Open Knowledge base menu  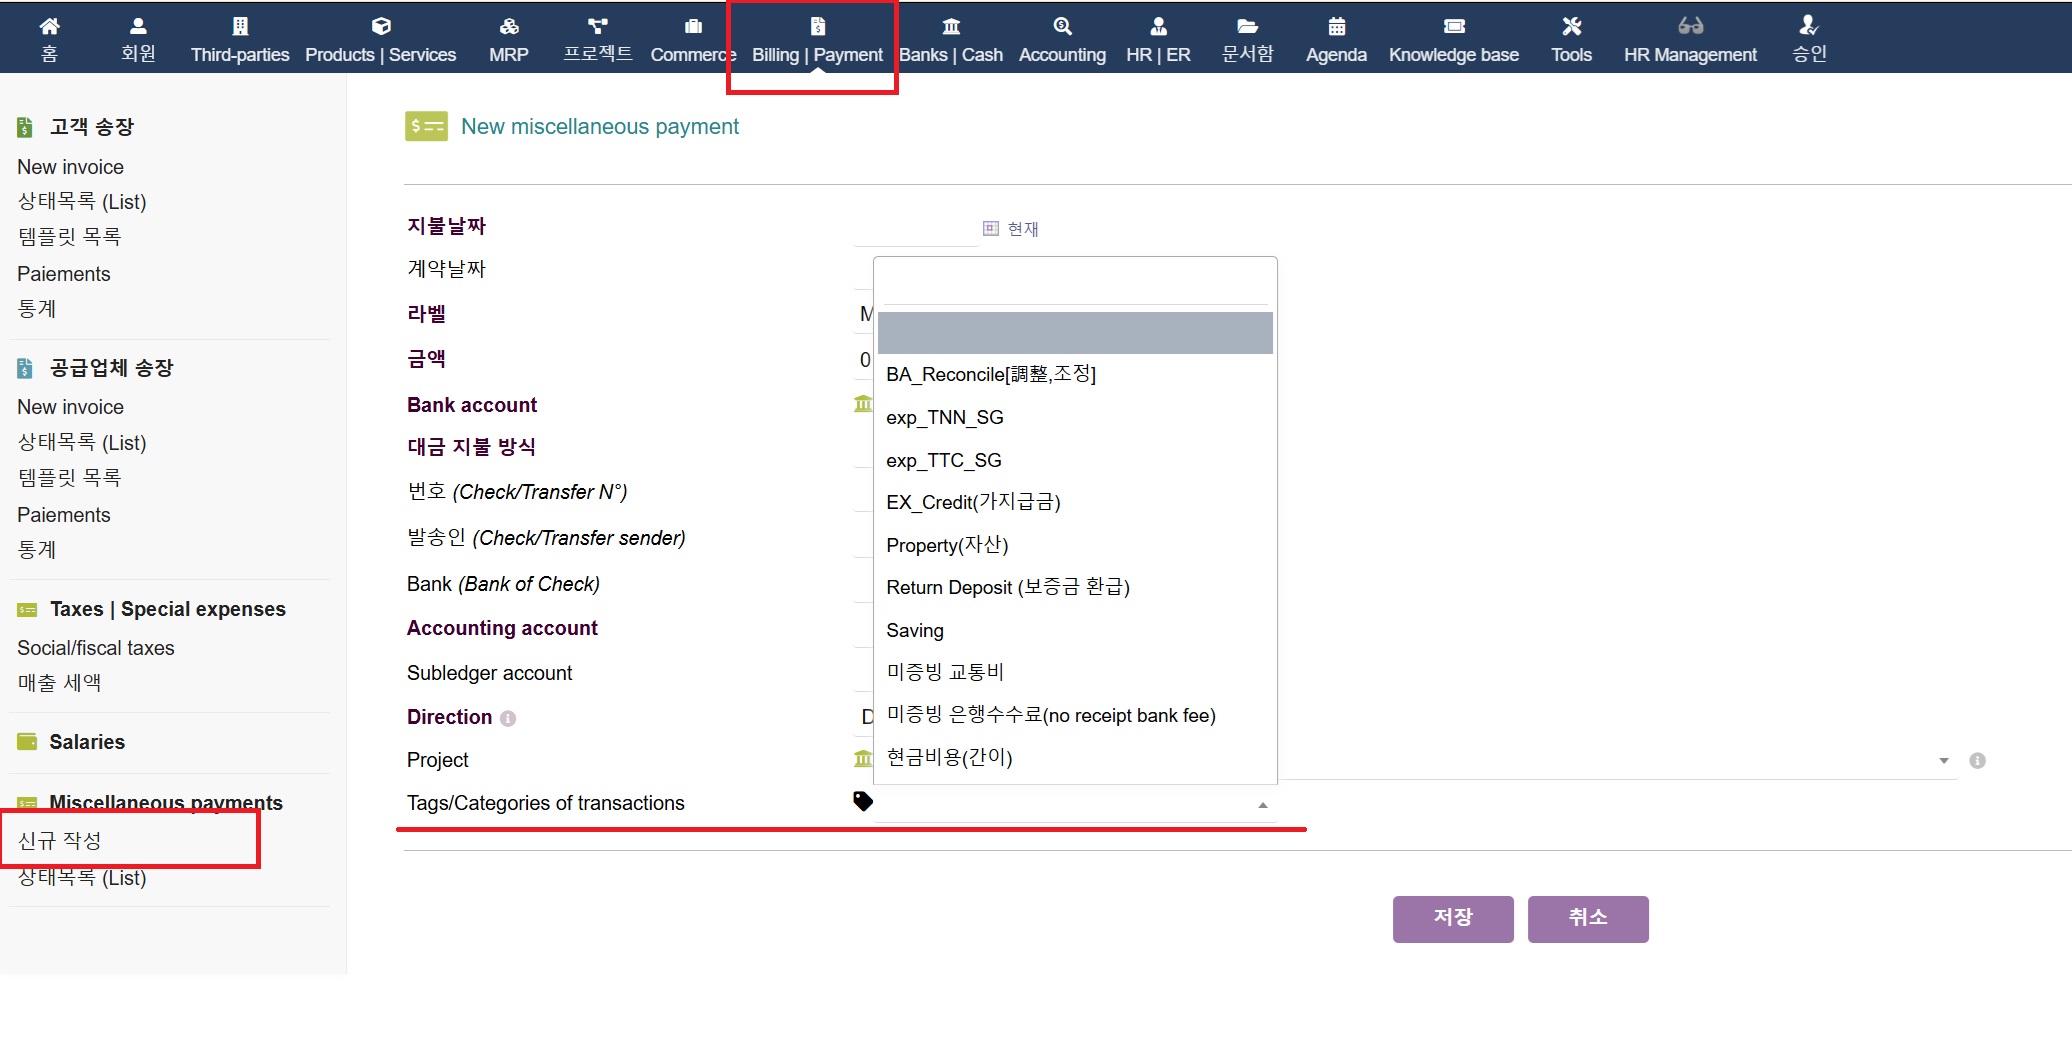[1453, 40]
